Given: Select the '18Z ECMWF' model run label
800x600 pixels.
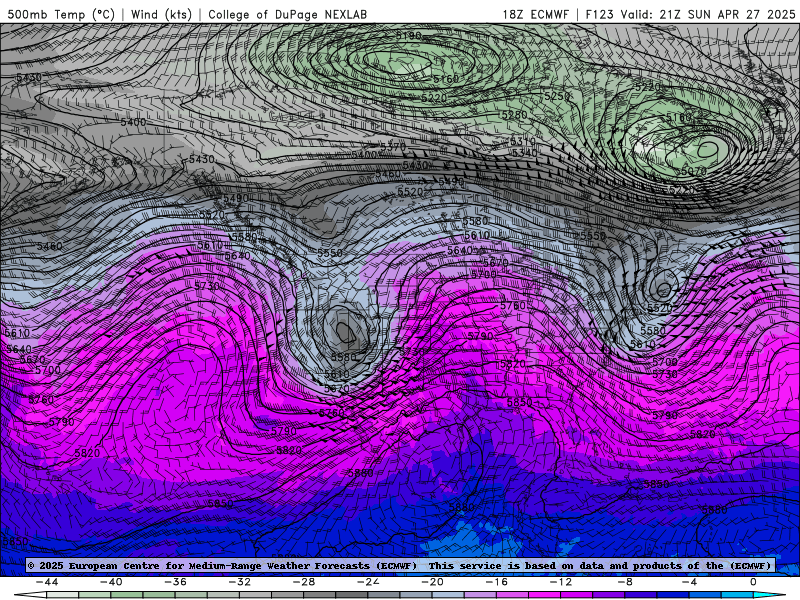Looking at the screenshot, I should tap(535, 14).
